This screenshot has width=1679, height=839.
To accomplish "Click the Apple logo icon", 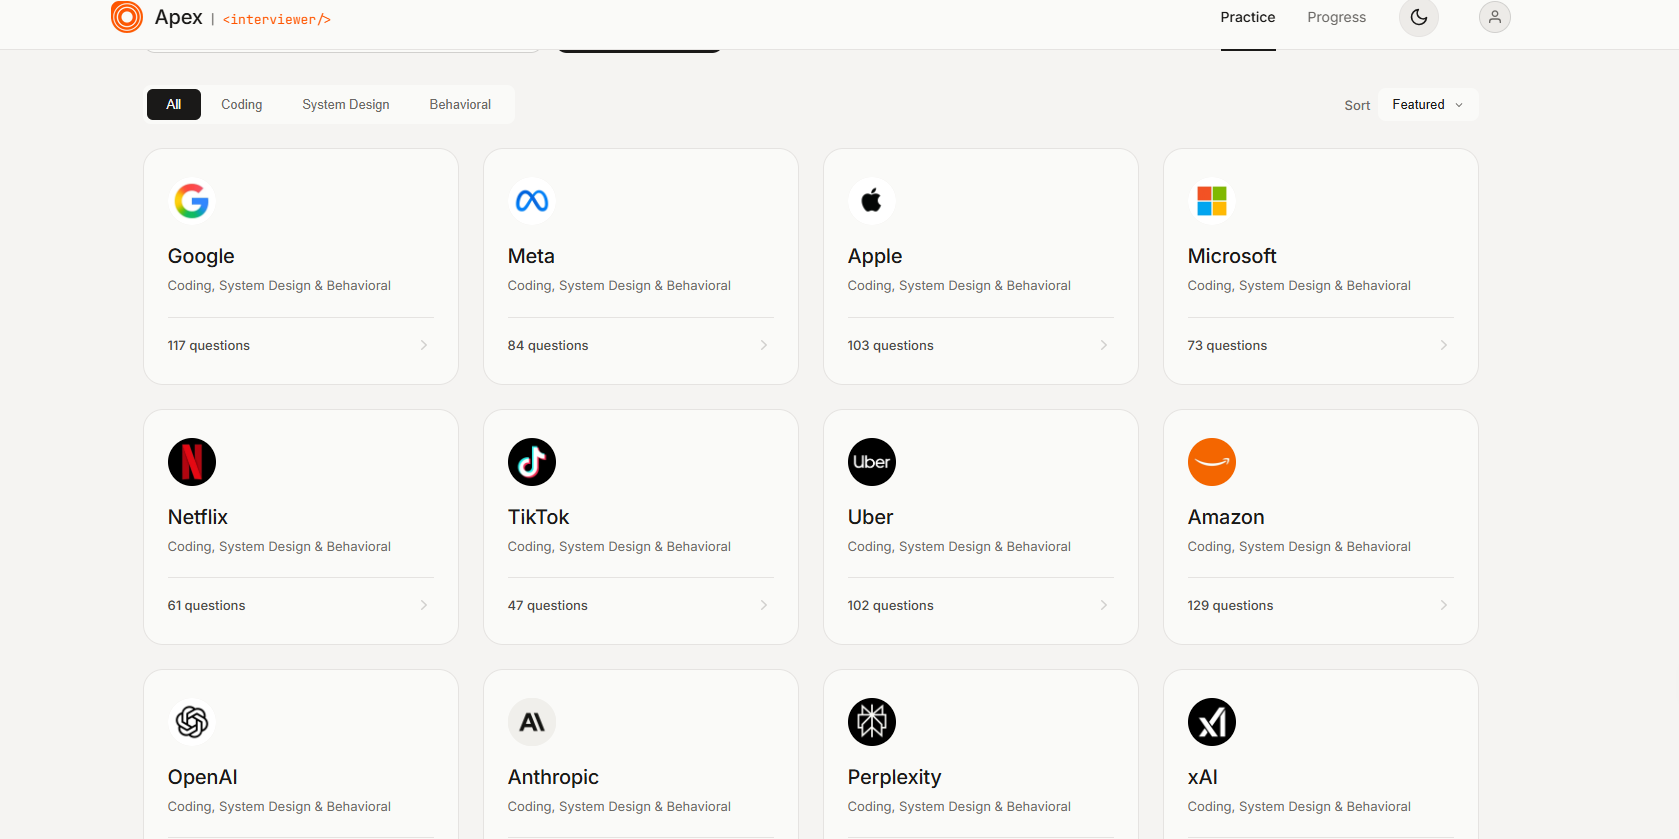I will (x=872, y=201).
